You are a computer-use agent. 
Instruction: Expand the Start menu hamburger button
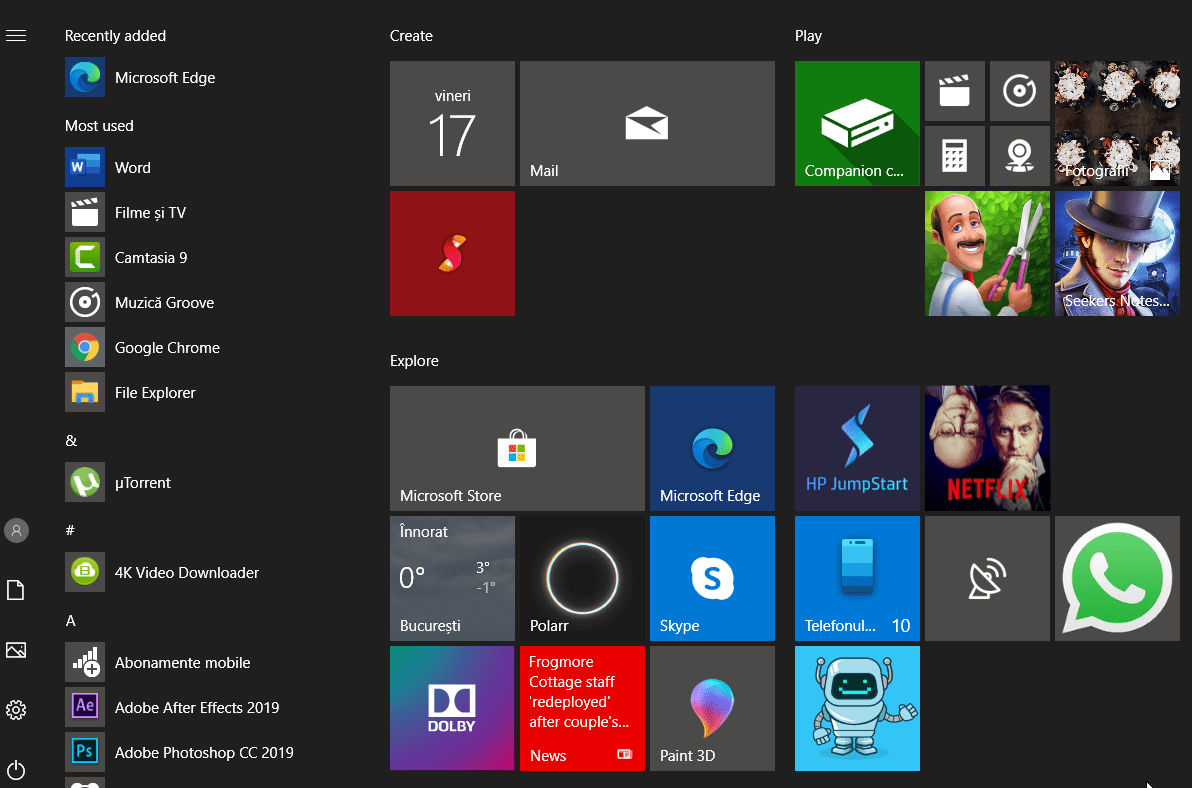[x=16, y=36]
